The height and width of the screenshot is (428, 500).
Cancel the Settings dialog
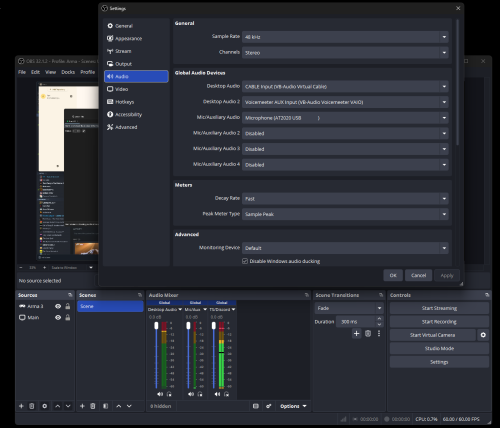click(x=418, y=275)
